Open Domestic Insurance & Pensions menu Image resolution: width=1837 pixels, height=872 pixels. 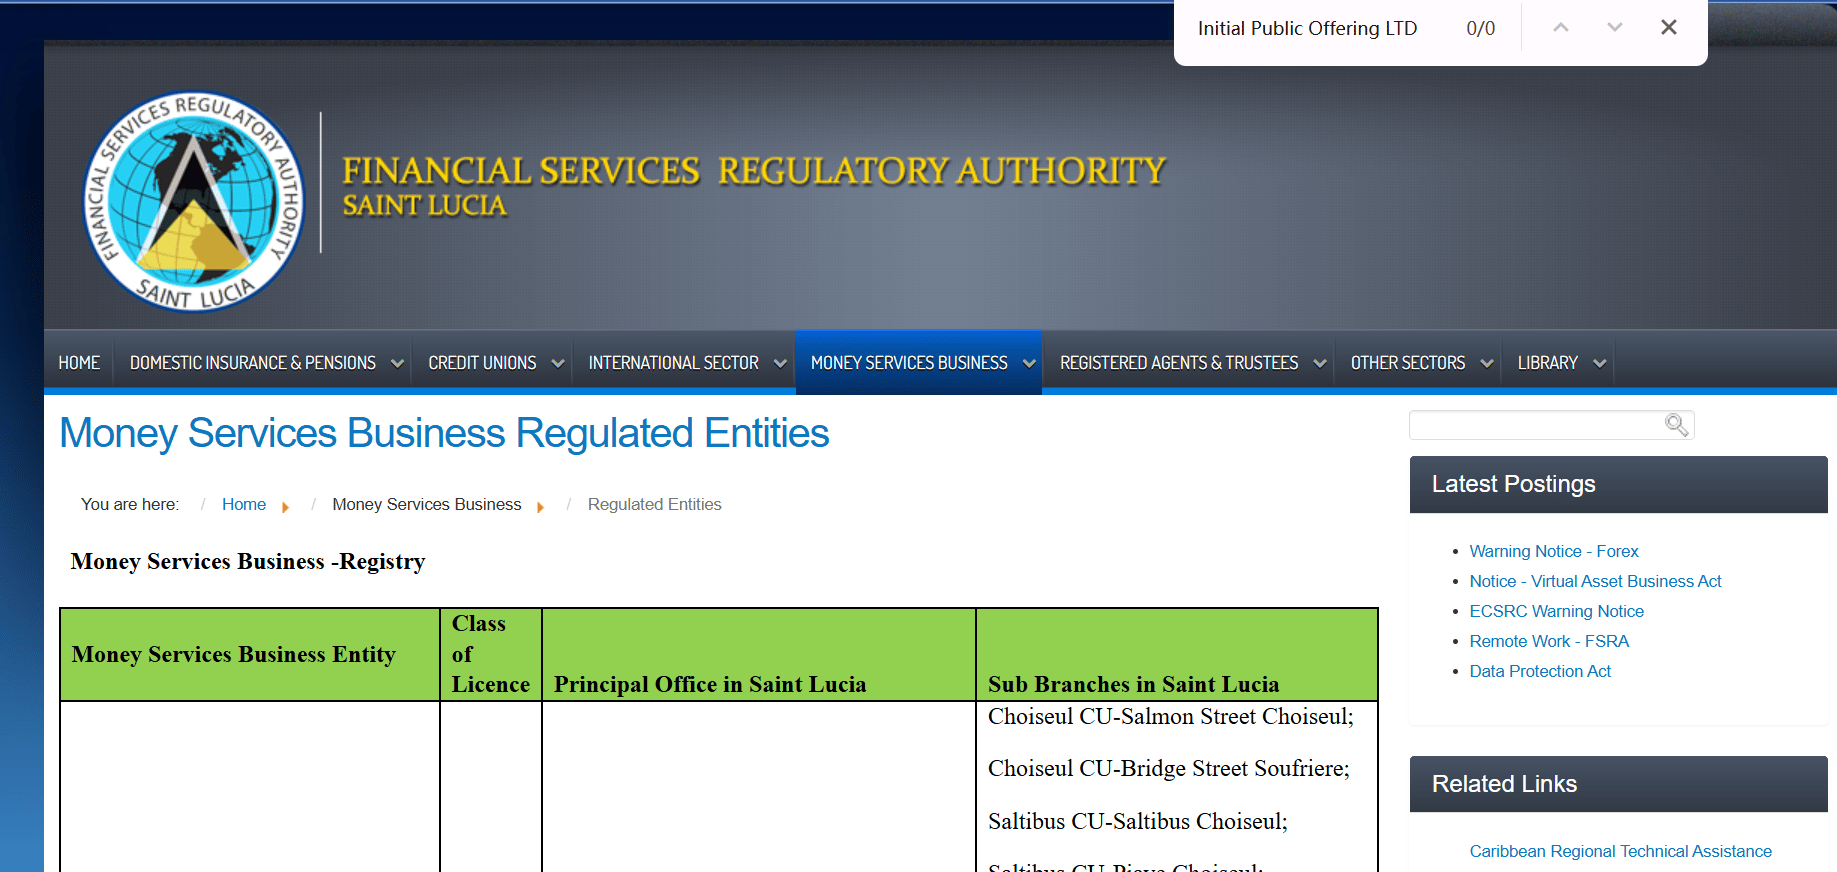tap(253, 363)
